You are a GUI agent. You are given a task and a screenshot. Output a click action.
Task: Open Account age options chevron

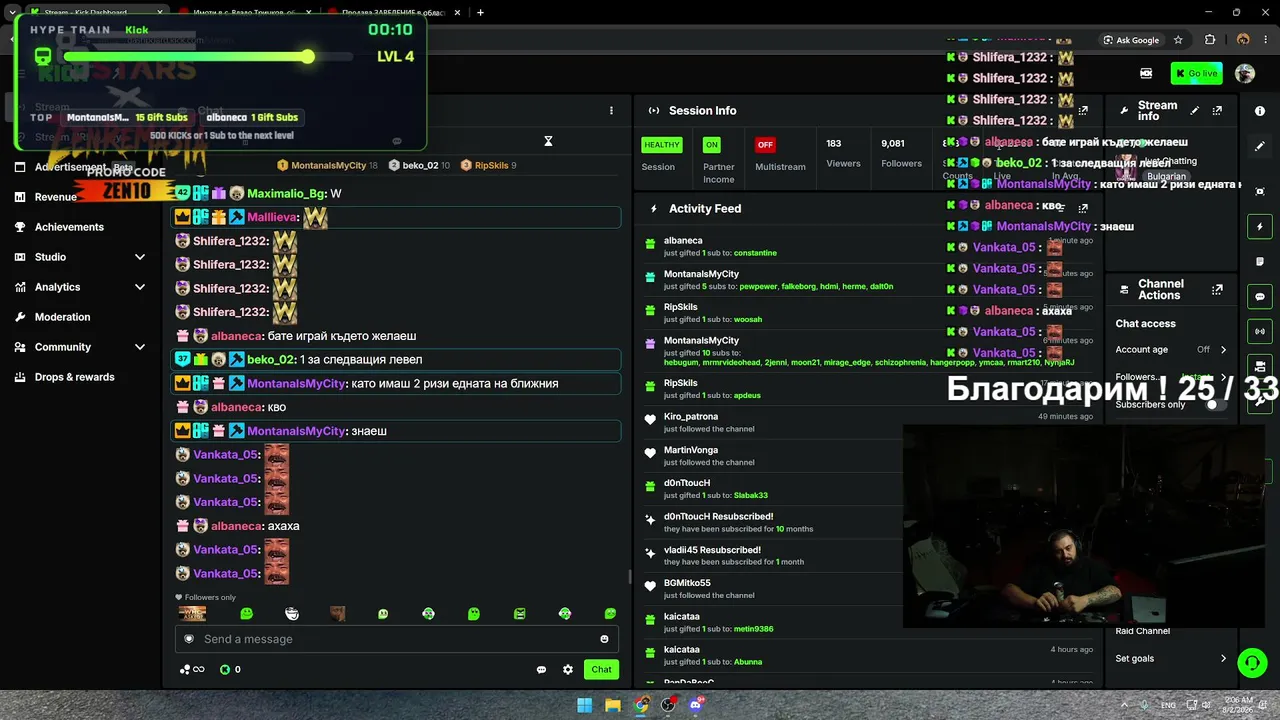(x=1223, y=350)
